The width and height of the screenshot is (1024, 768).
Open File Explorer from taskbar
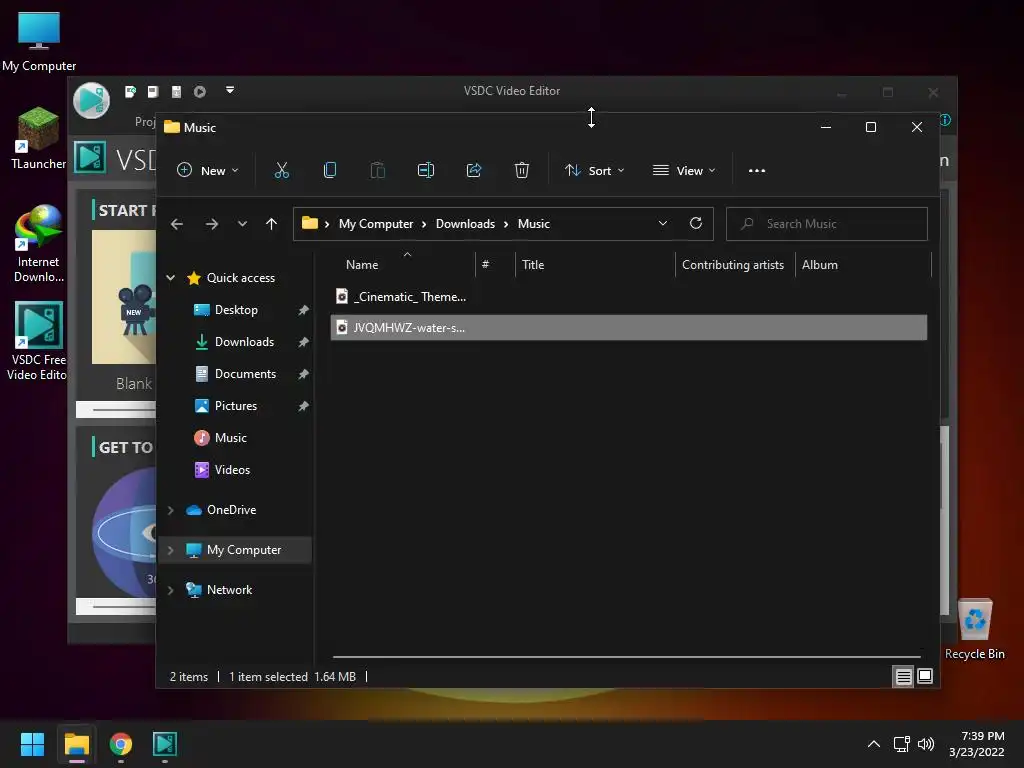[76, 744]
